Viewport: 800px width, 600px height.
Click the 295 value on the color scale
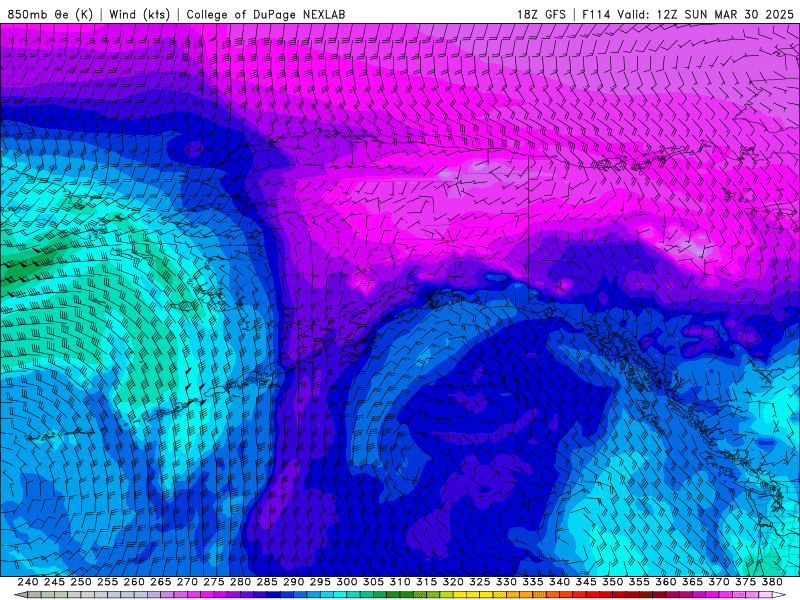(320, 582)
